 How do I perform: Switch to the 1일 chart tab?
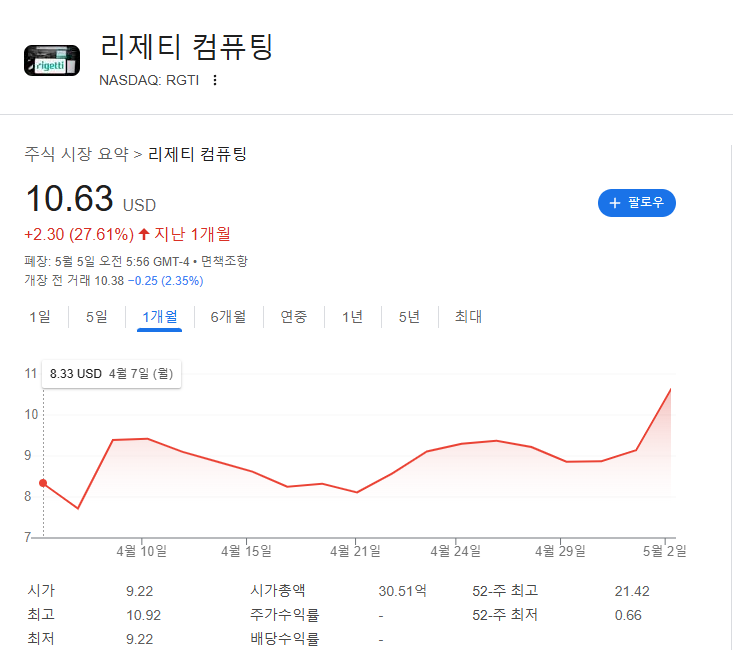[x=40, y=317]
